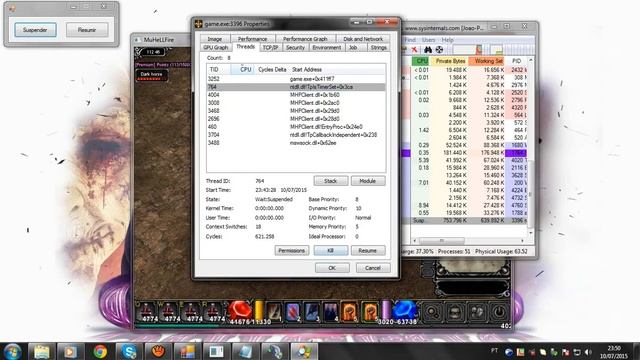Sort threads by TID column header

[218, 69]
